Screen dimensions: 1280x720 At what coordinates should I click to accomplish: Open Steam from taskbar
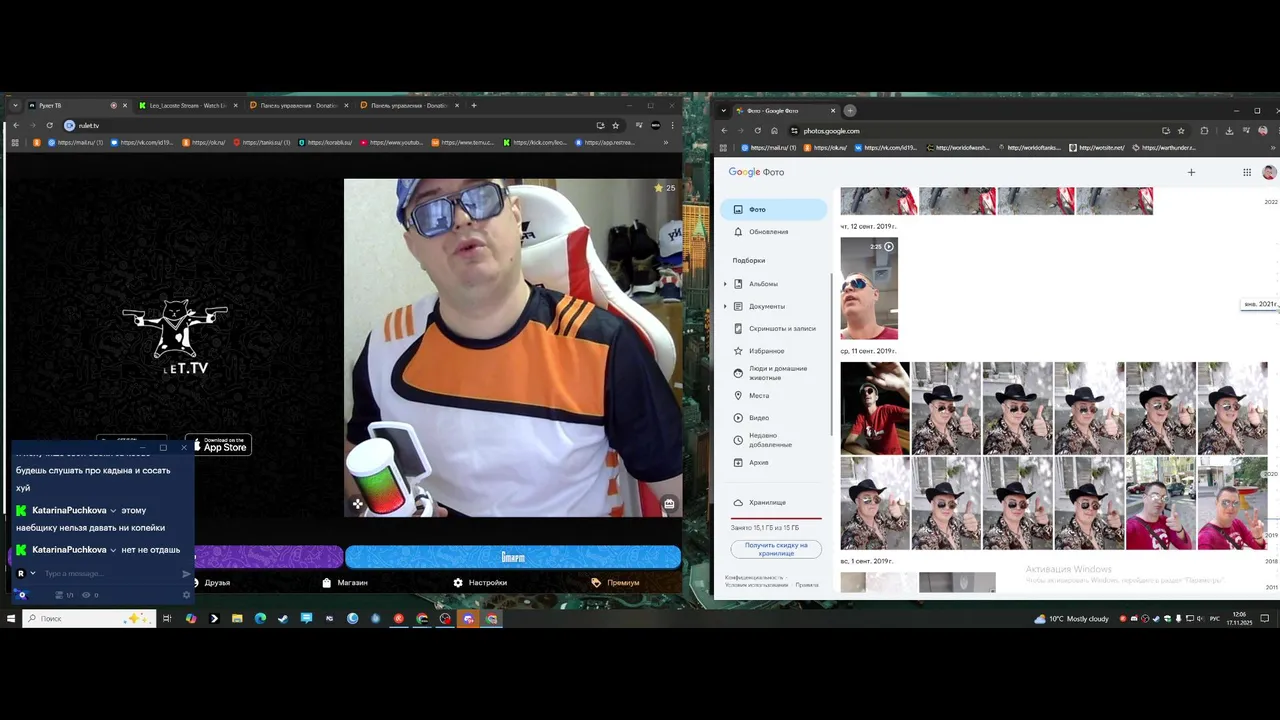pyautogui.click(x=283, y=619)
